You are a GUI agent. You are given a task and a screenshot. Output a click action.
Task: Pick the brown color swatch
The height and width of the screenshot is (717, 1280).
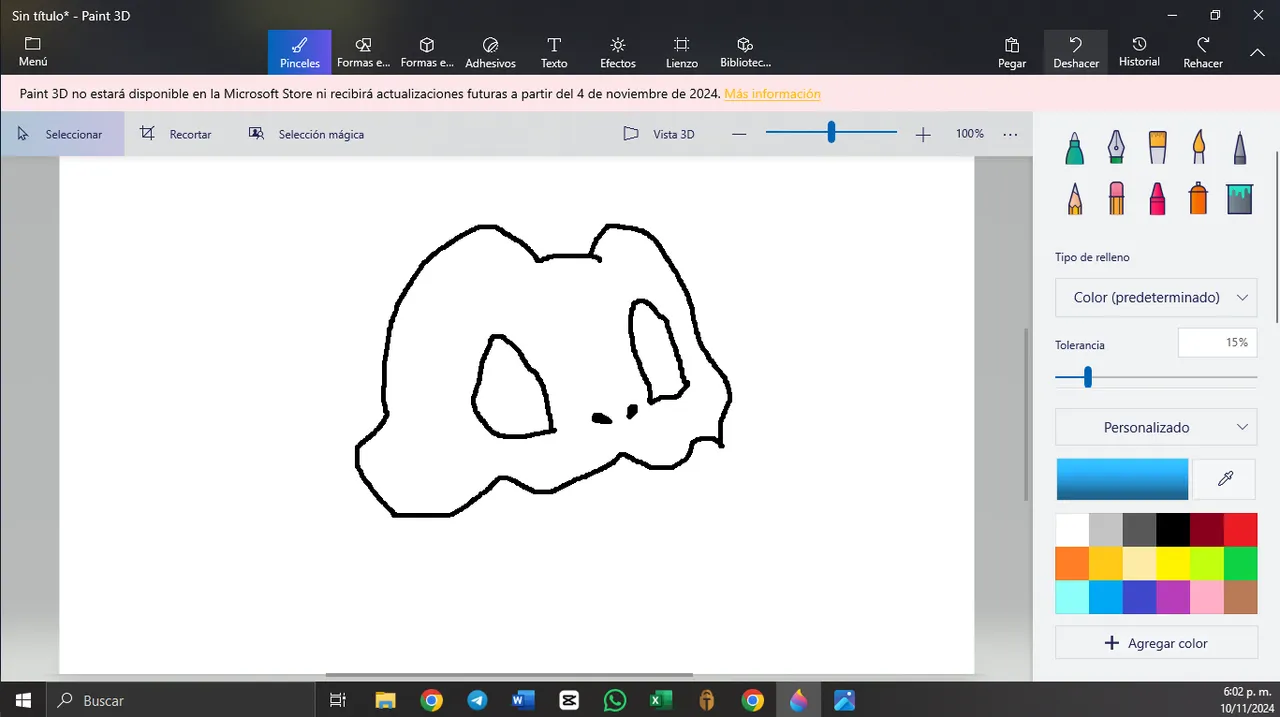coord(1240,597)
